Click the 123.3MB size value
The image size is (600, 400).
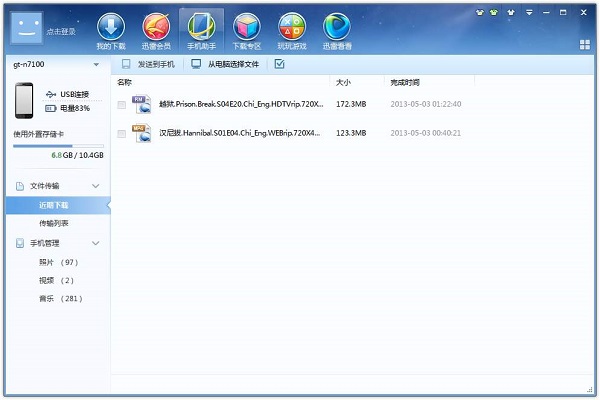click(351, 133)
